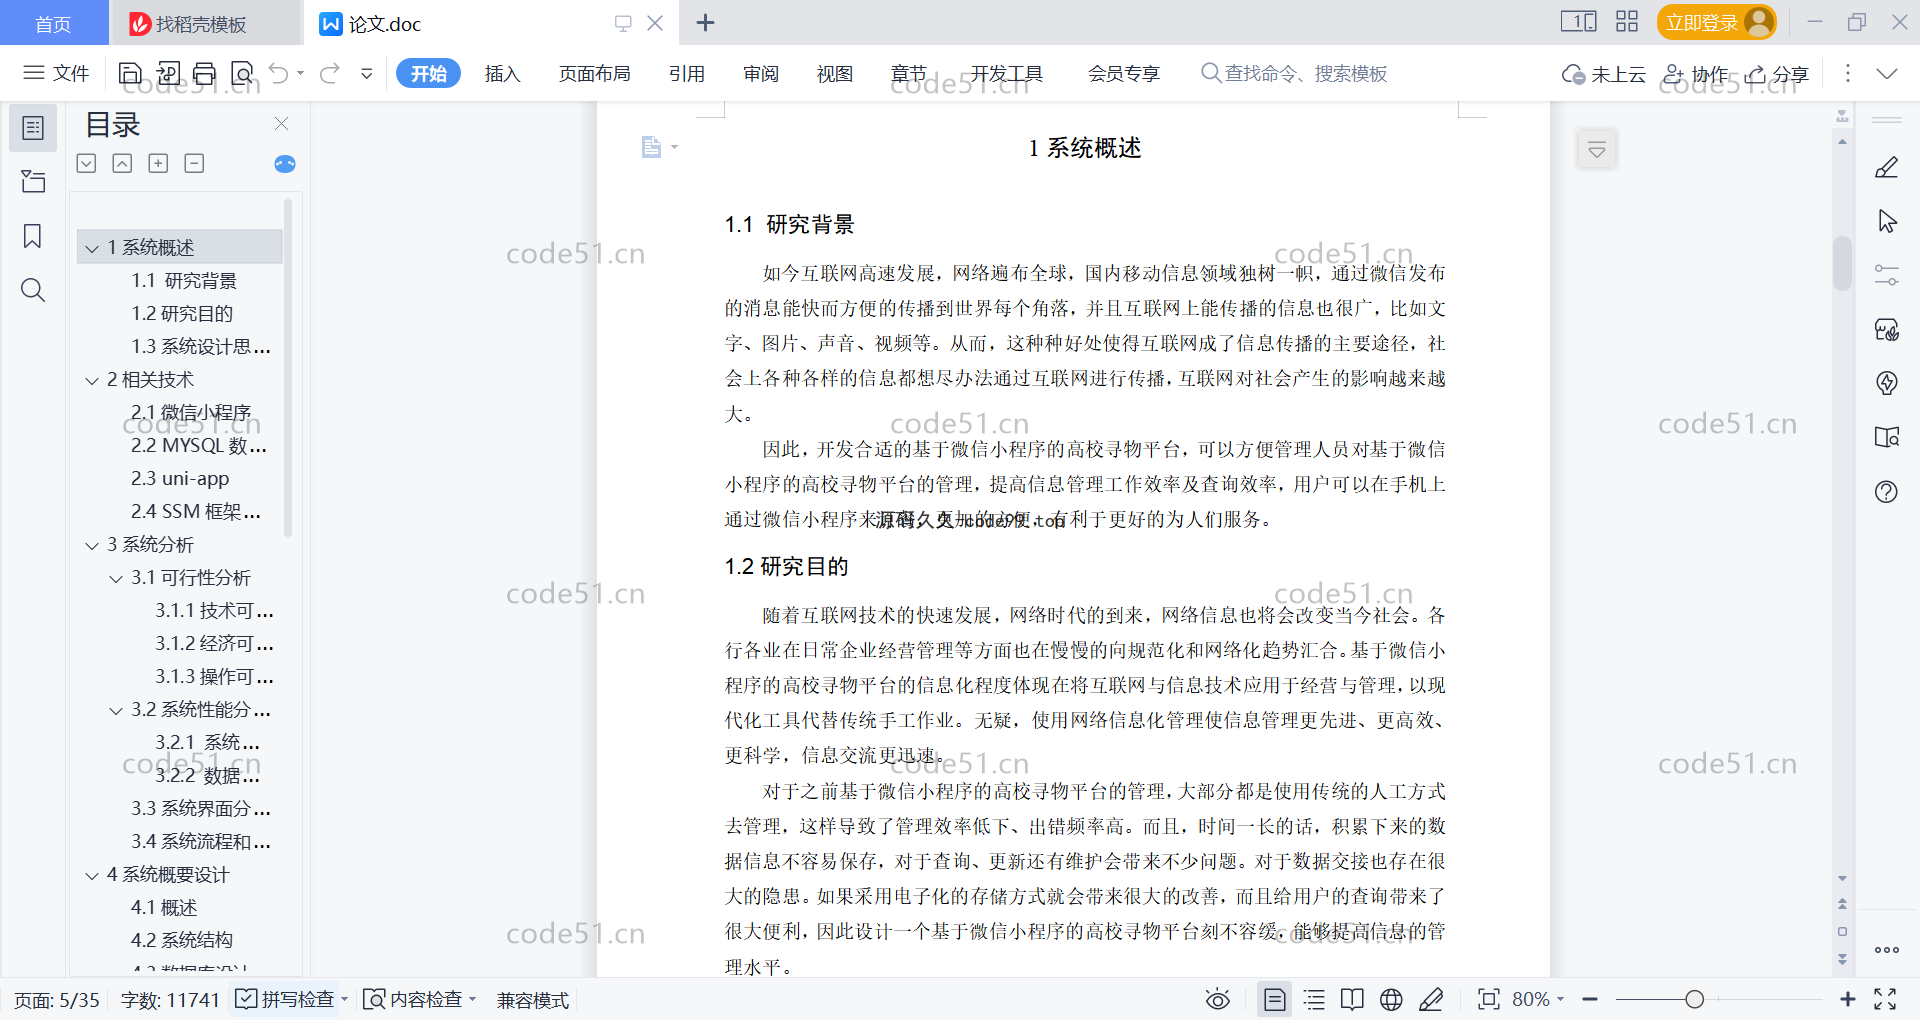Image resolution: width=1920 pixels, height=1020 pixels.
Task: Open the help question mark icon
Action: tap(1887, 491)
